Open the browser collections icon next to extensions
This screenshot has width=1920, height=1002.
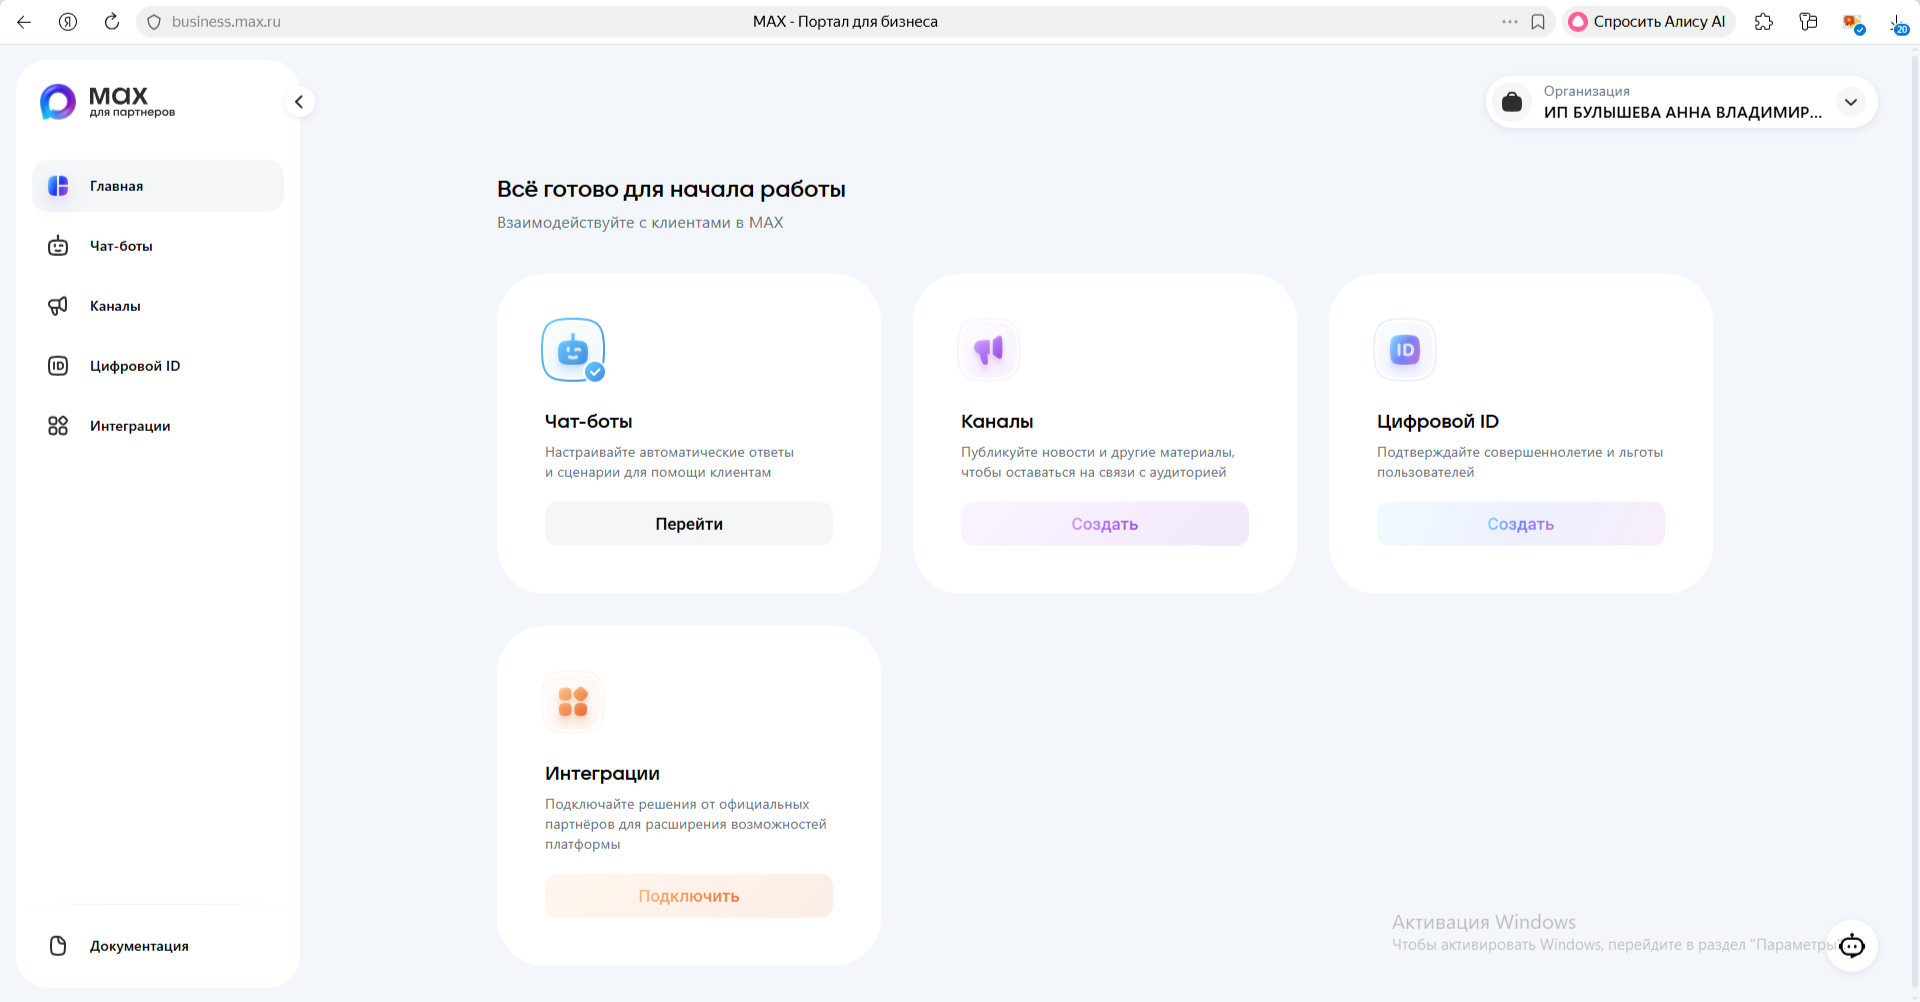(1808, 22)
